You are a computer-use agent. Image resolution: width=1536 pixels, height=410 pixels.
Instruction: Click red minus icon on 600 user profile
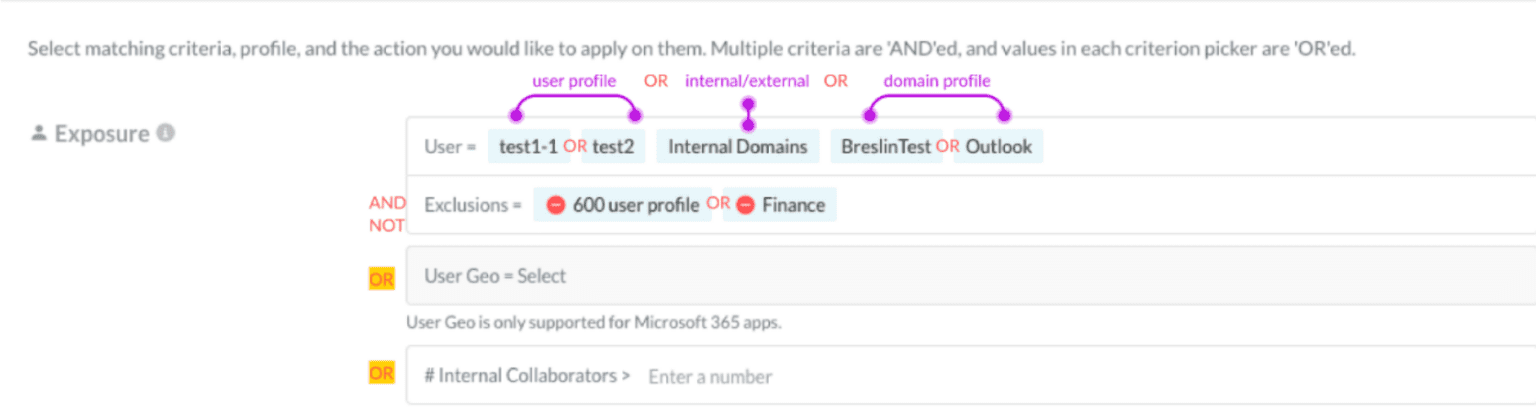556,205
